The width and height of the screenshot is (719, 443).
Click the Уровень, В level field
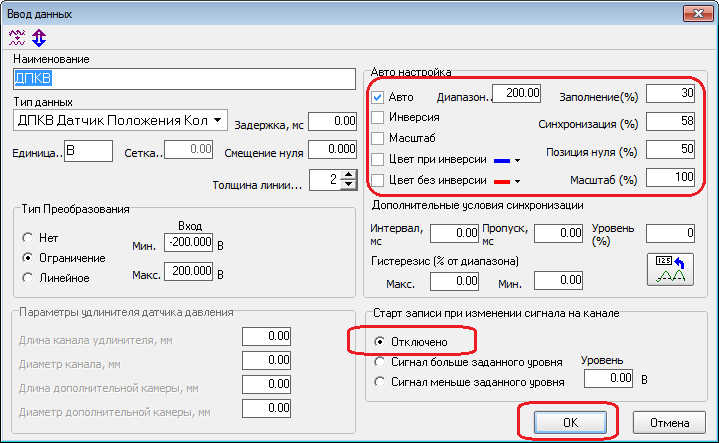pos(608,378)
